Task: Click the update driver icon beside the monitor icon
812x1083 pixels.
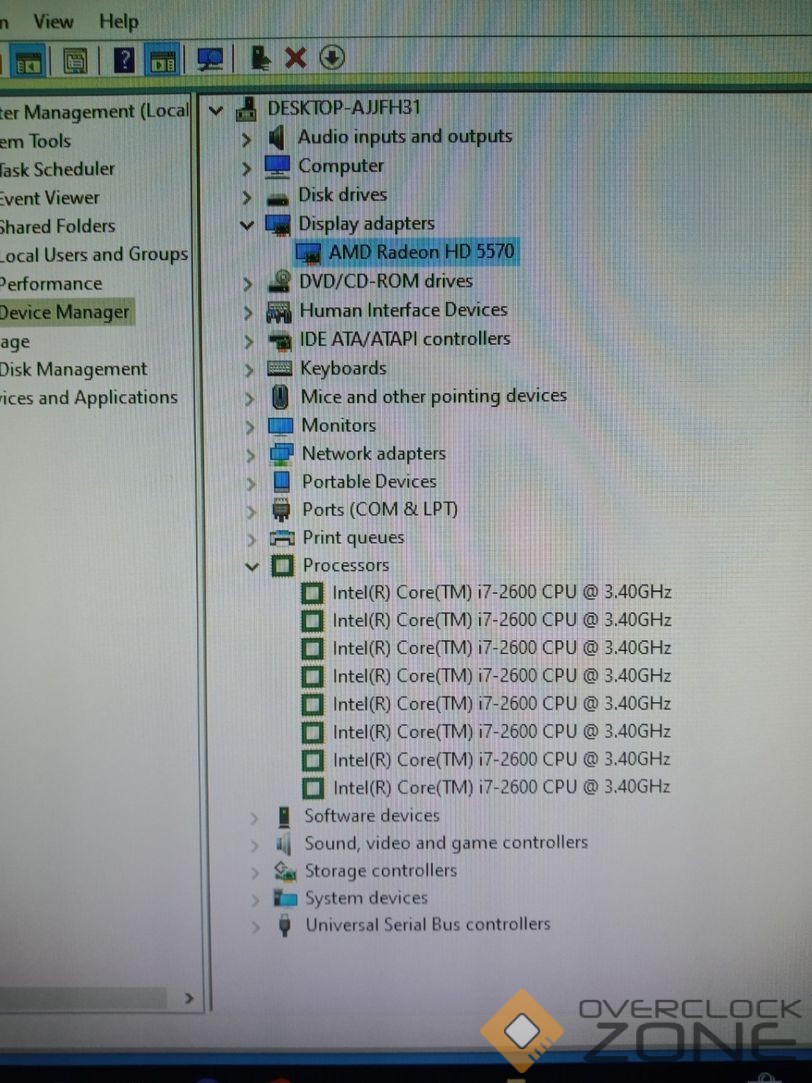Action: coord(260,58)
